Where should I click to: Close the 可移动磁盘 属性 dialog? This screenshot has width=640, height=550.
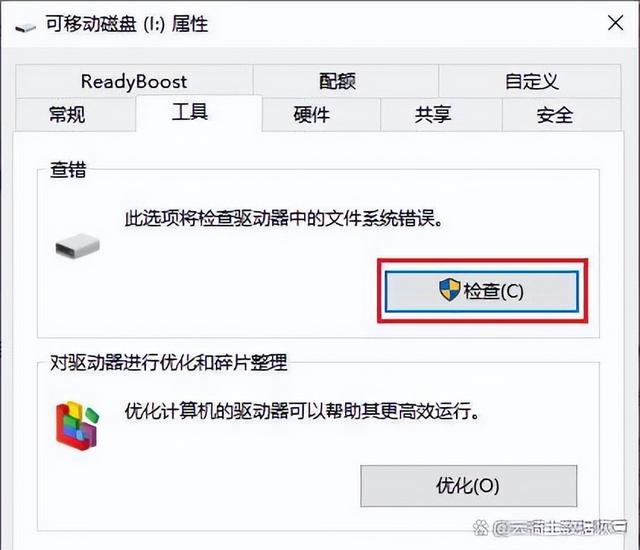pyautogui.click(x=615, y=23)
